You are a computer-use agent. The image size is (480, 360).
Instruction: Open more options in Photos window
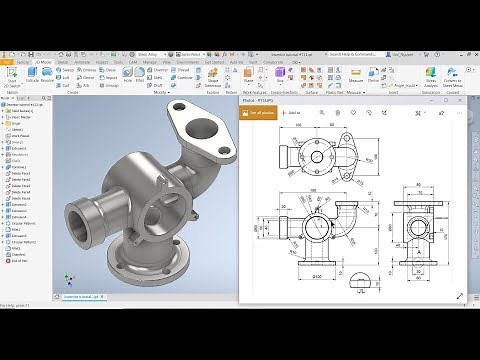460,113
